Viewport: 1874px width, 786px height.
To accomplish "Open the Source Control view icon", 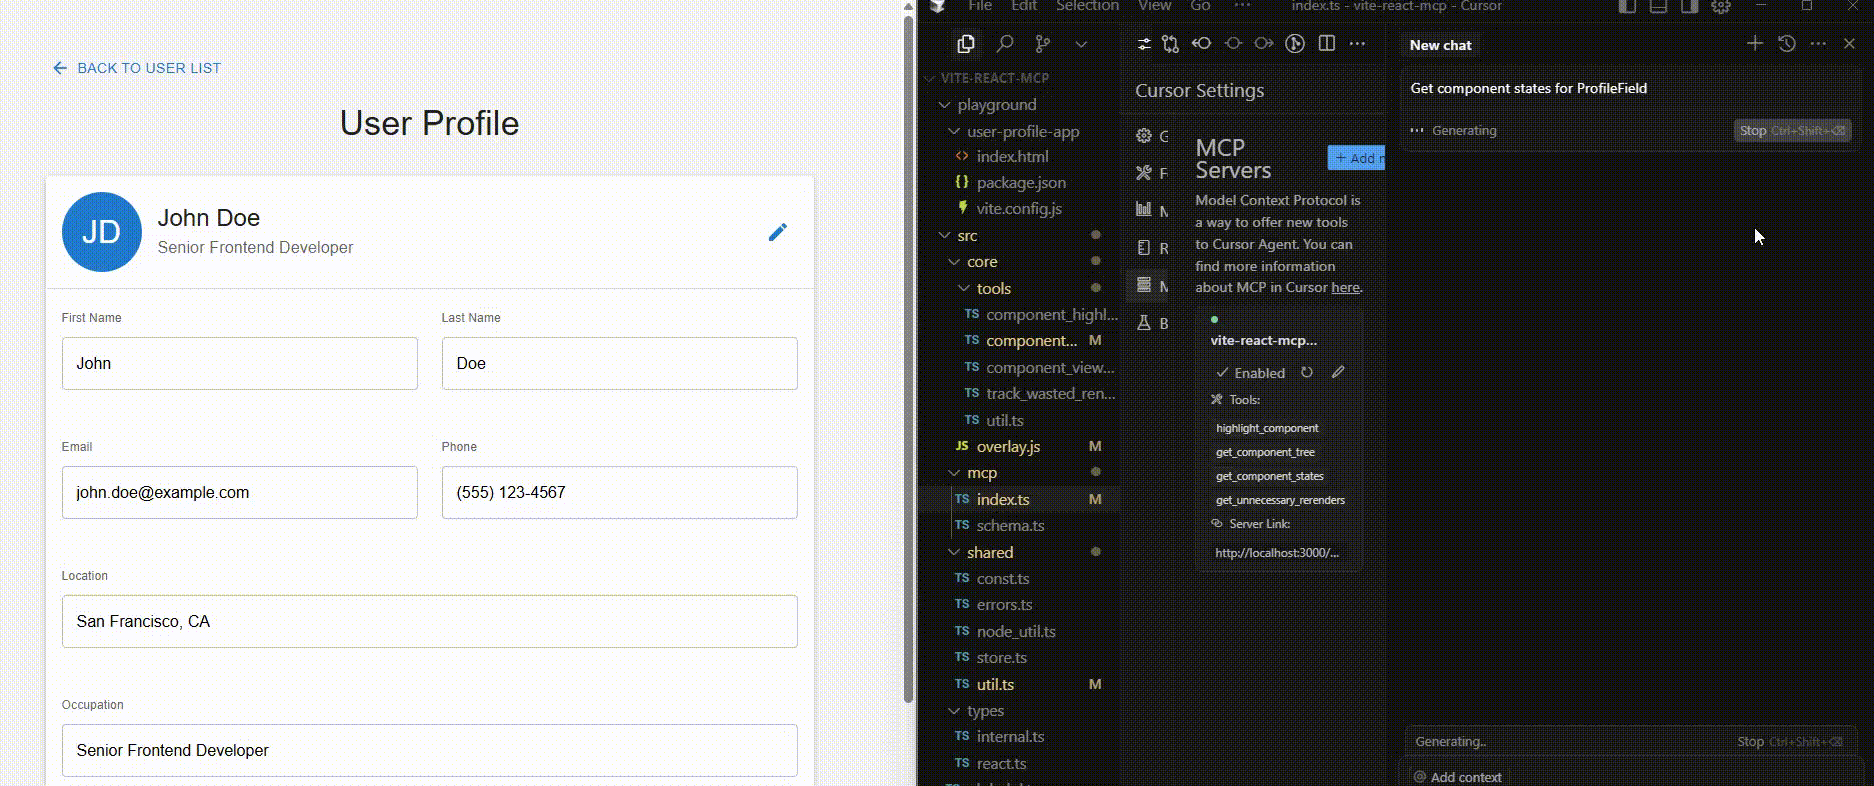I will 1043,44.
